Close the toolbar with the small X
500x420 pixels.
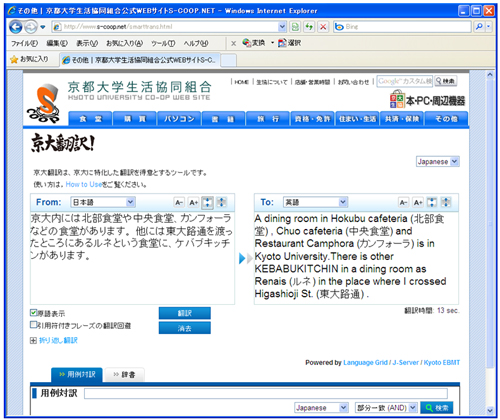[x=234, y=43]
